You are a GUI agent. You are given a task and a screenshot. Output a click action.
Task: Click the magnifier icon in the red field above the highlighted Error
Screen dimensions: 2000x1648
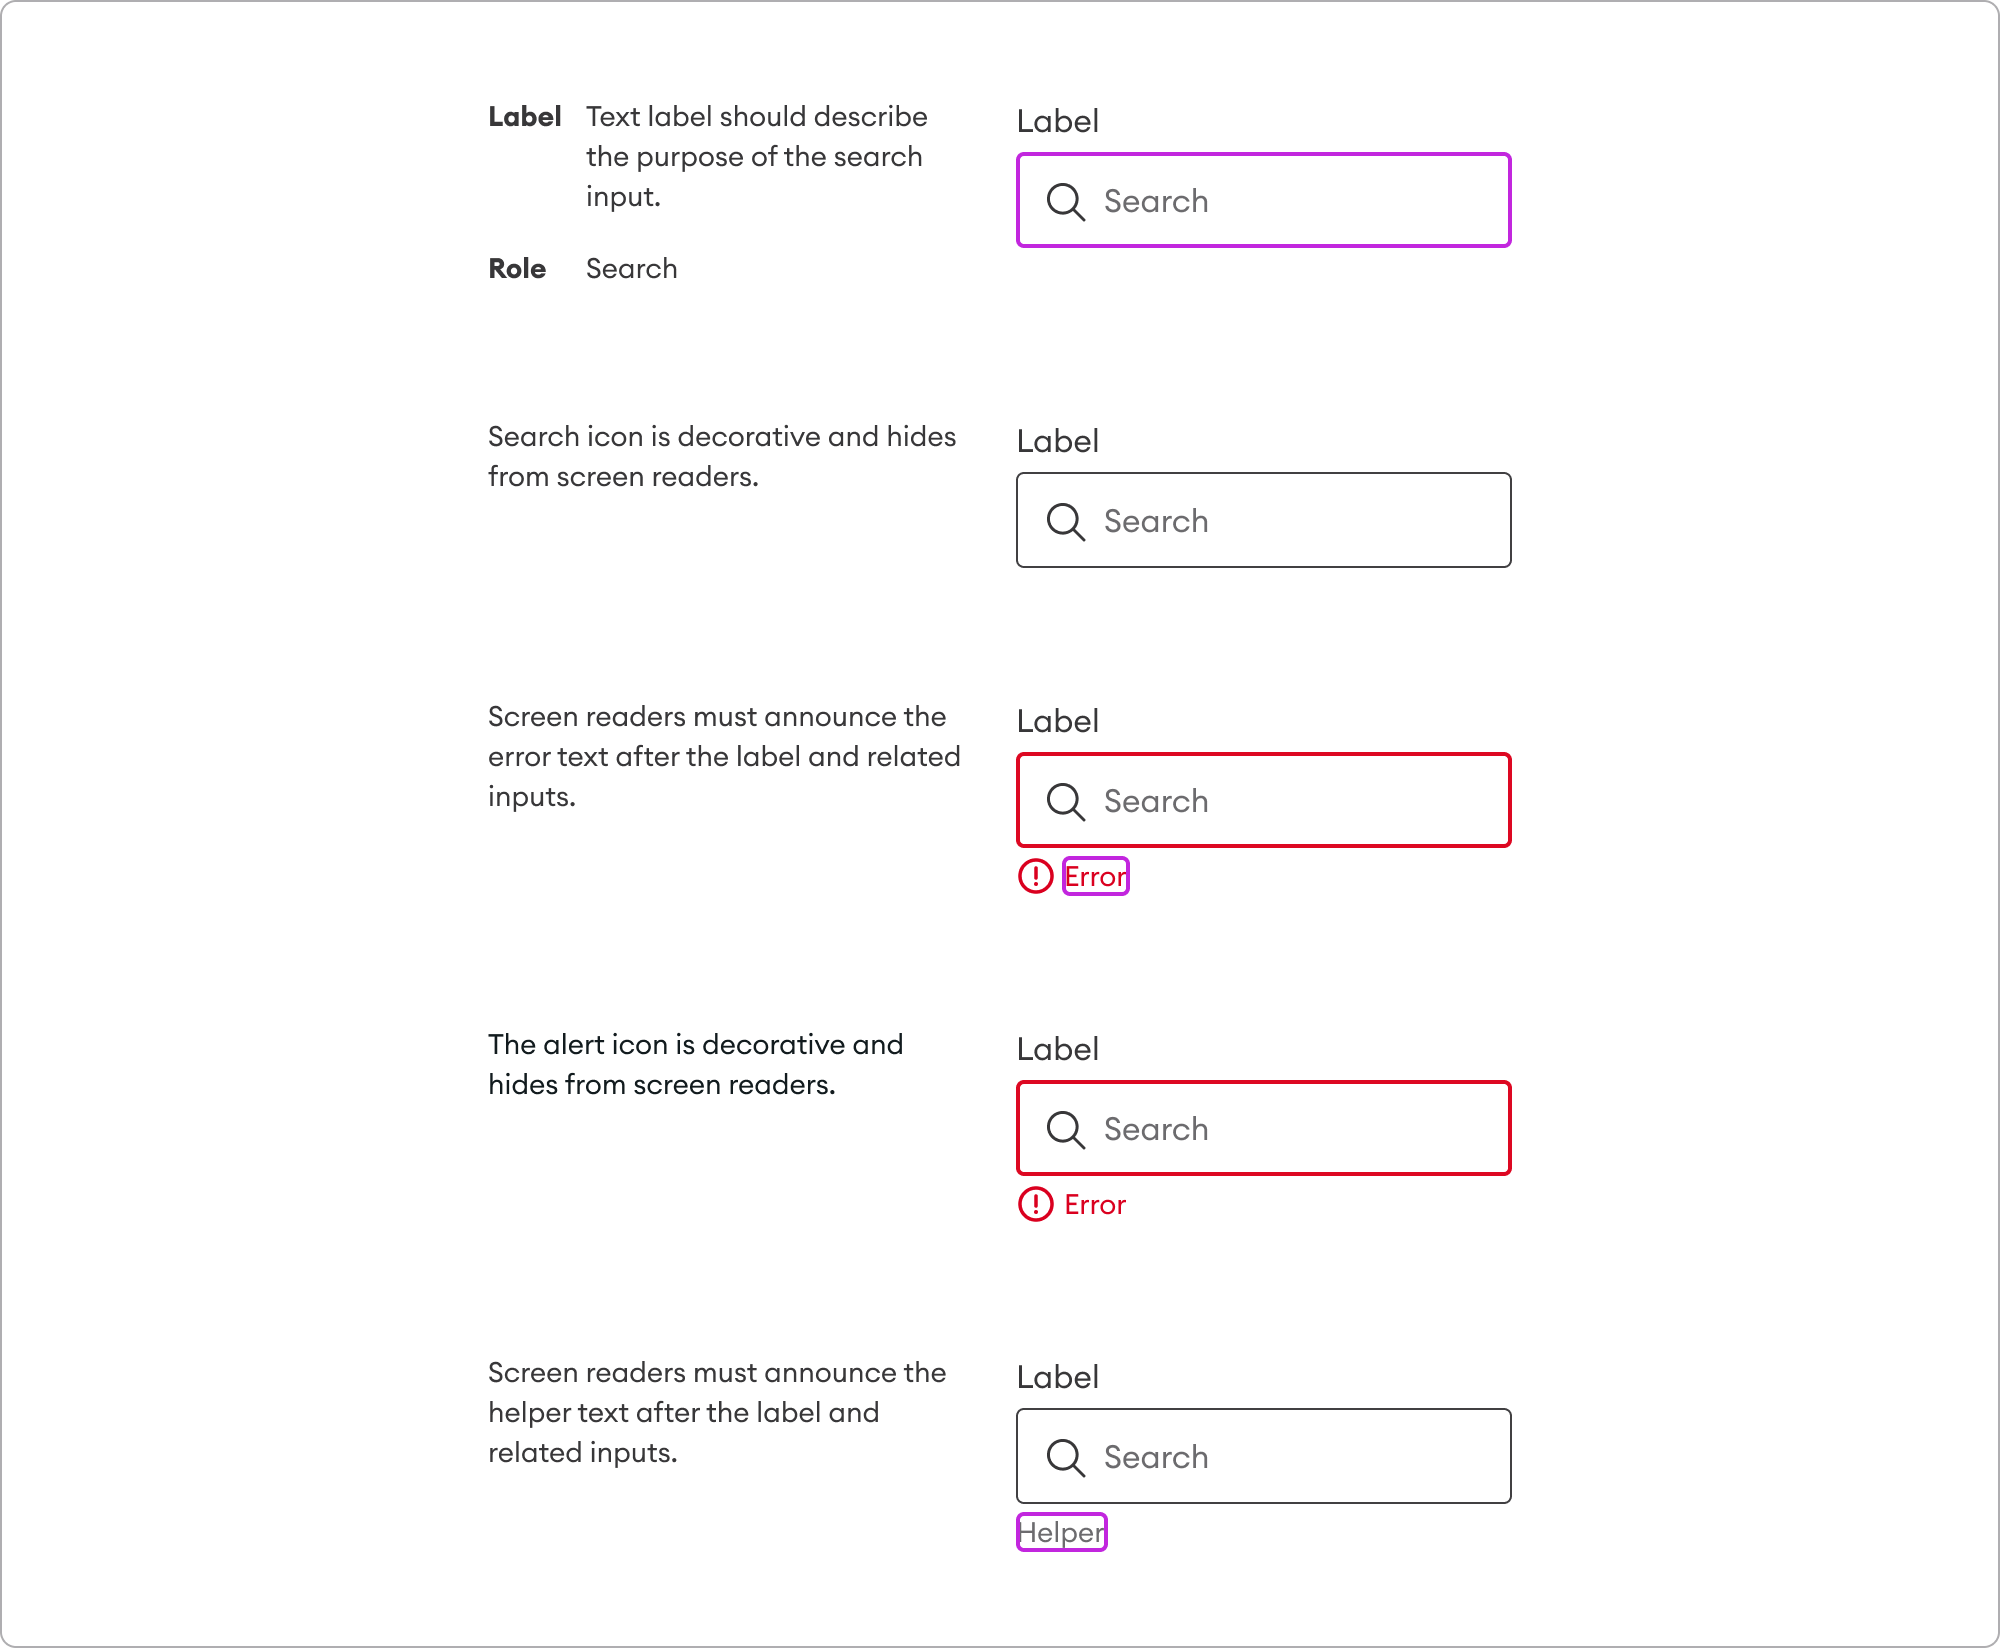pos(1065,801)
